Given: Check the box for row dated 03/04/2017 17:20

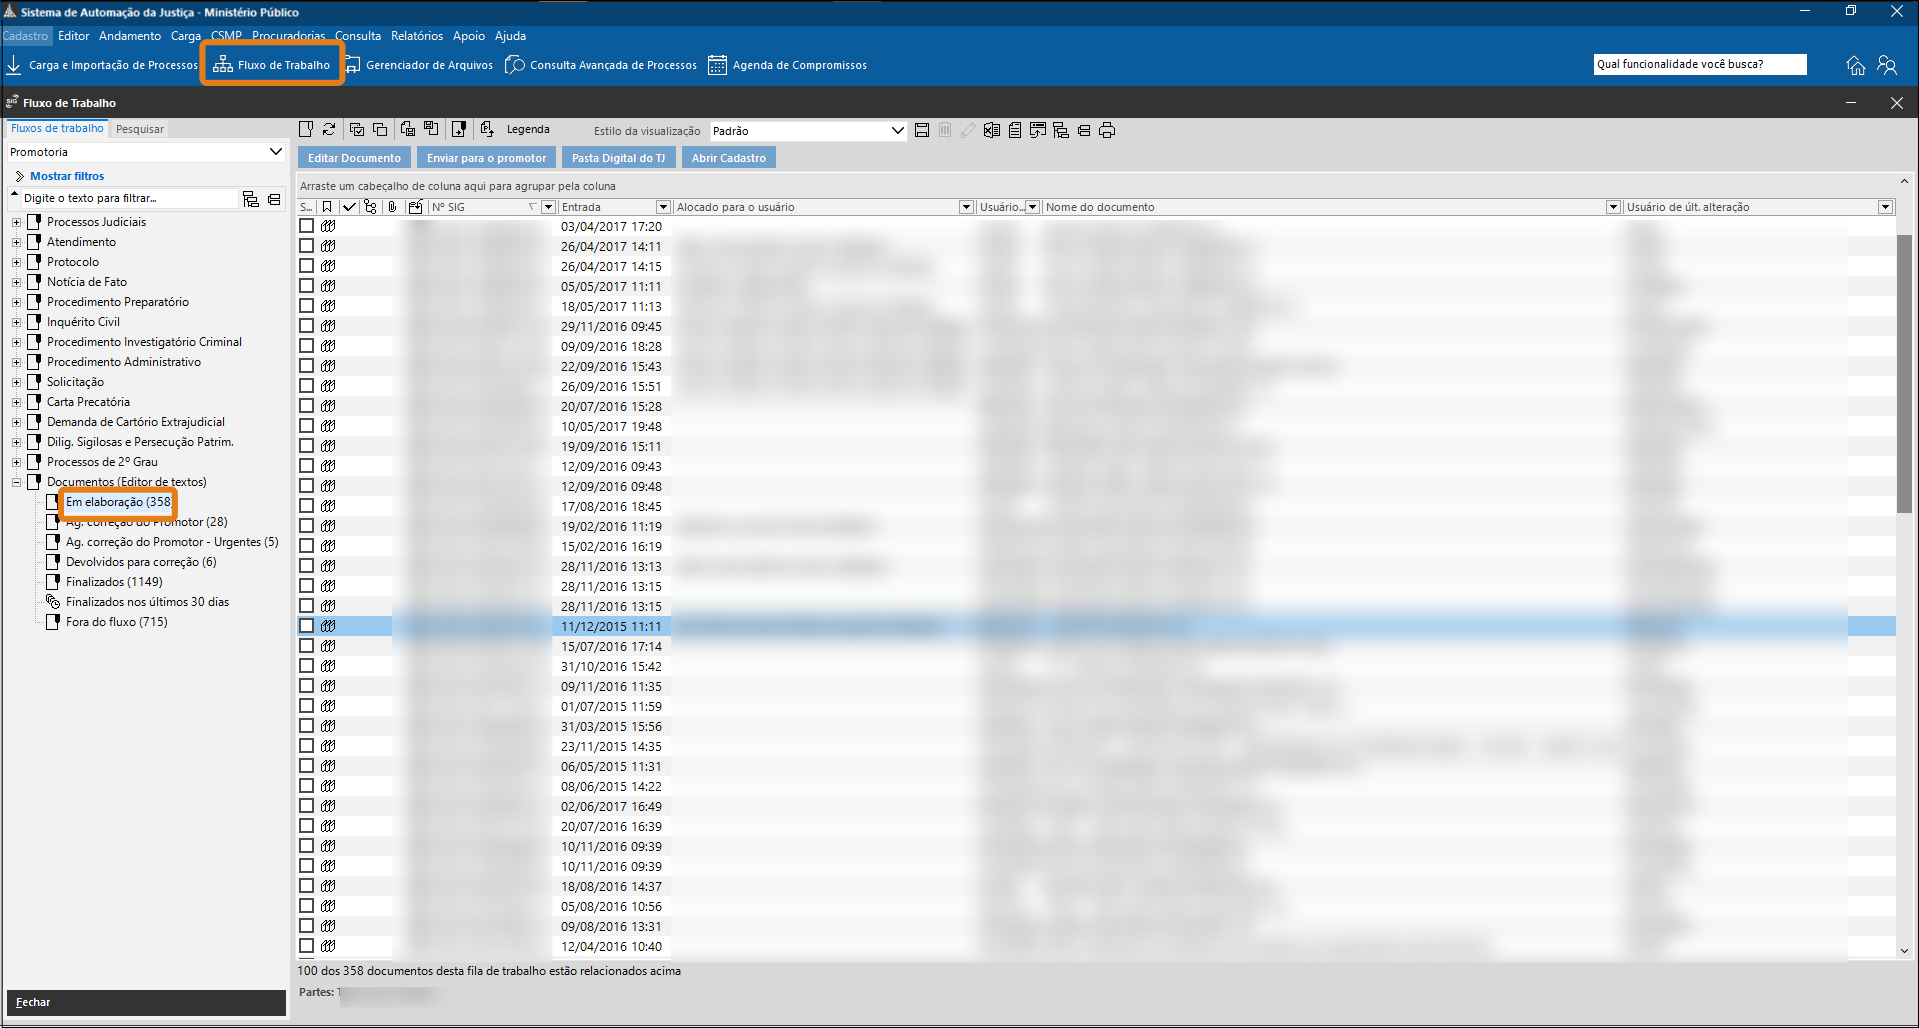Looking at the screenshot, I should point(307,226).
